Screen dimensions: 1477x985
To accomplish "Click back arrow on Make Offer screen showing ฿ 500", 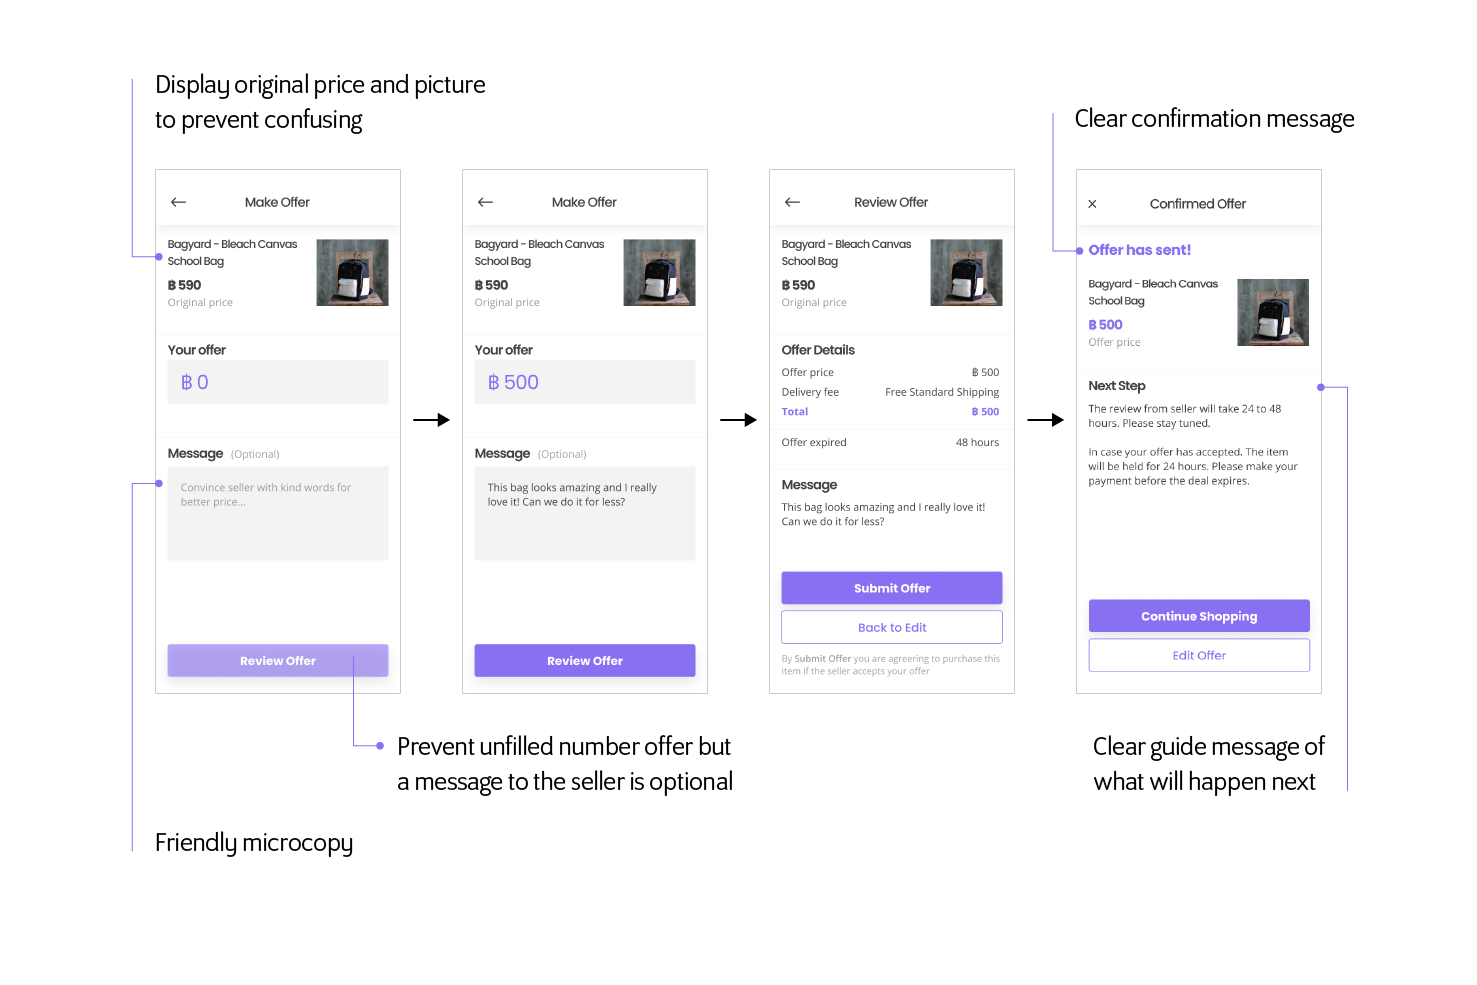I will pyautogui.click(x=486, y=202).
